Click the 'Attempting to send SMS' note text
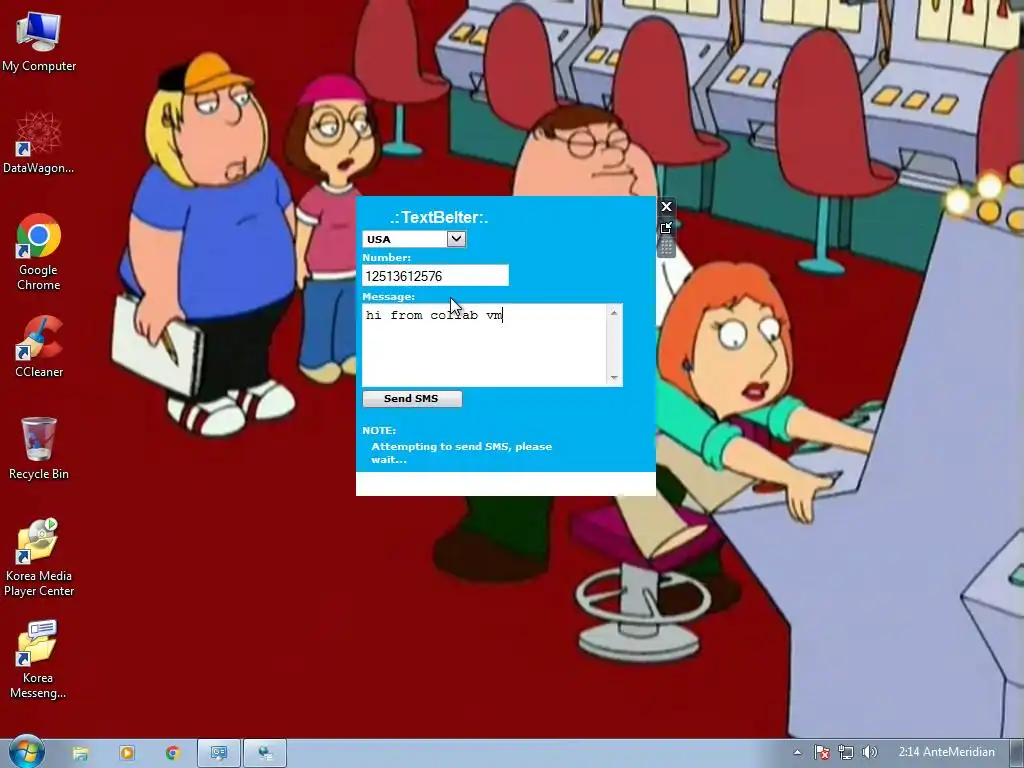Viewport: 1024px width, 768px height. point(462,453)
